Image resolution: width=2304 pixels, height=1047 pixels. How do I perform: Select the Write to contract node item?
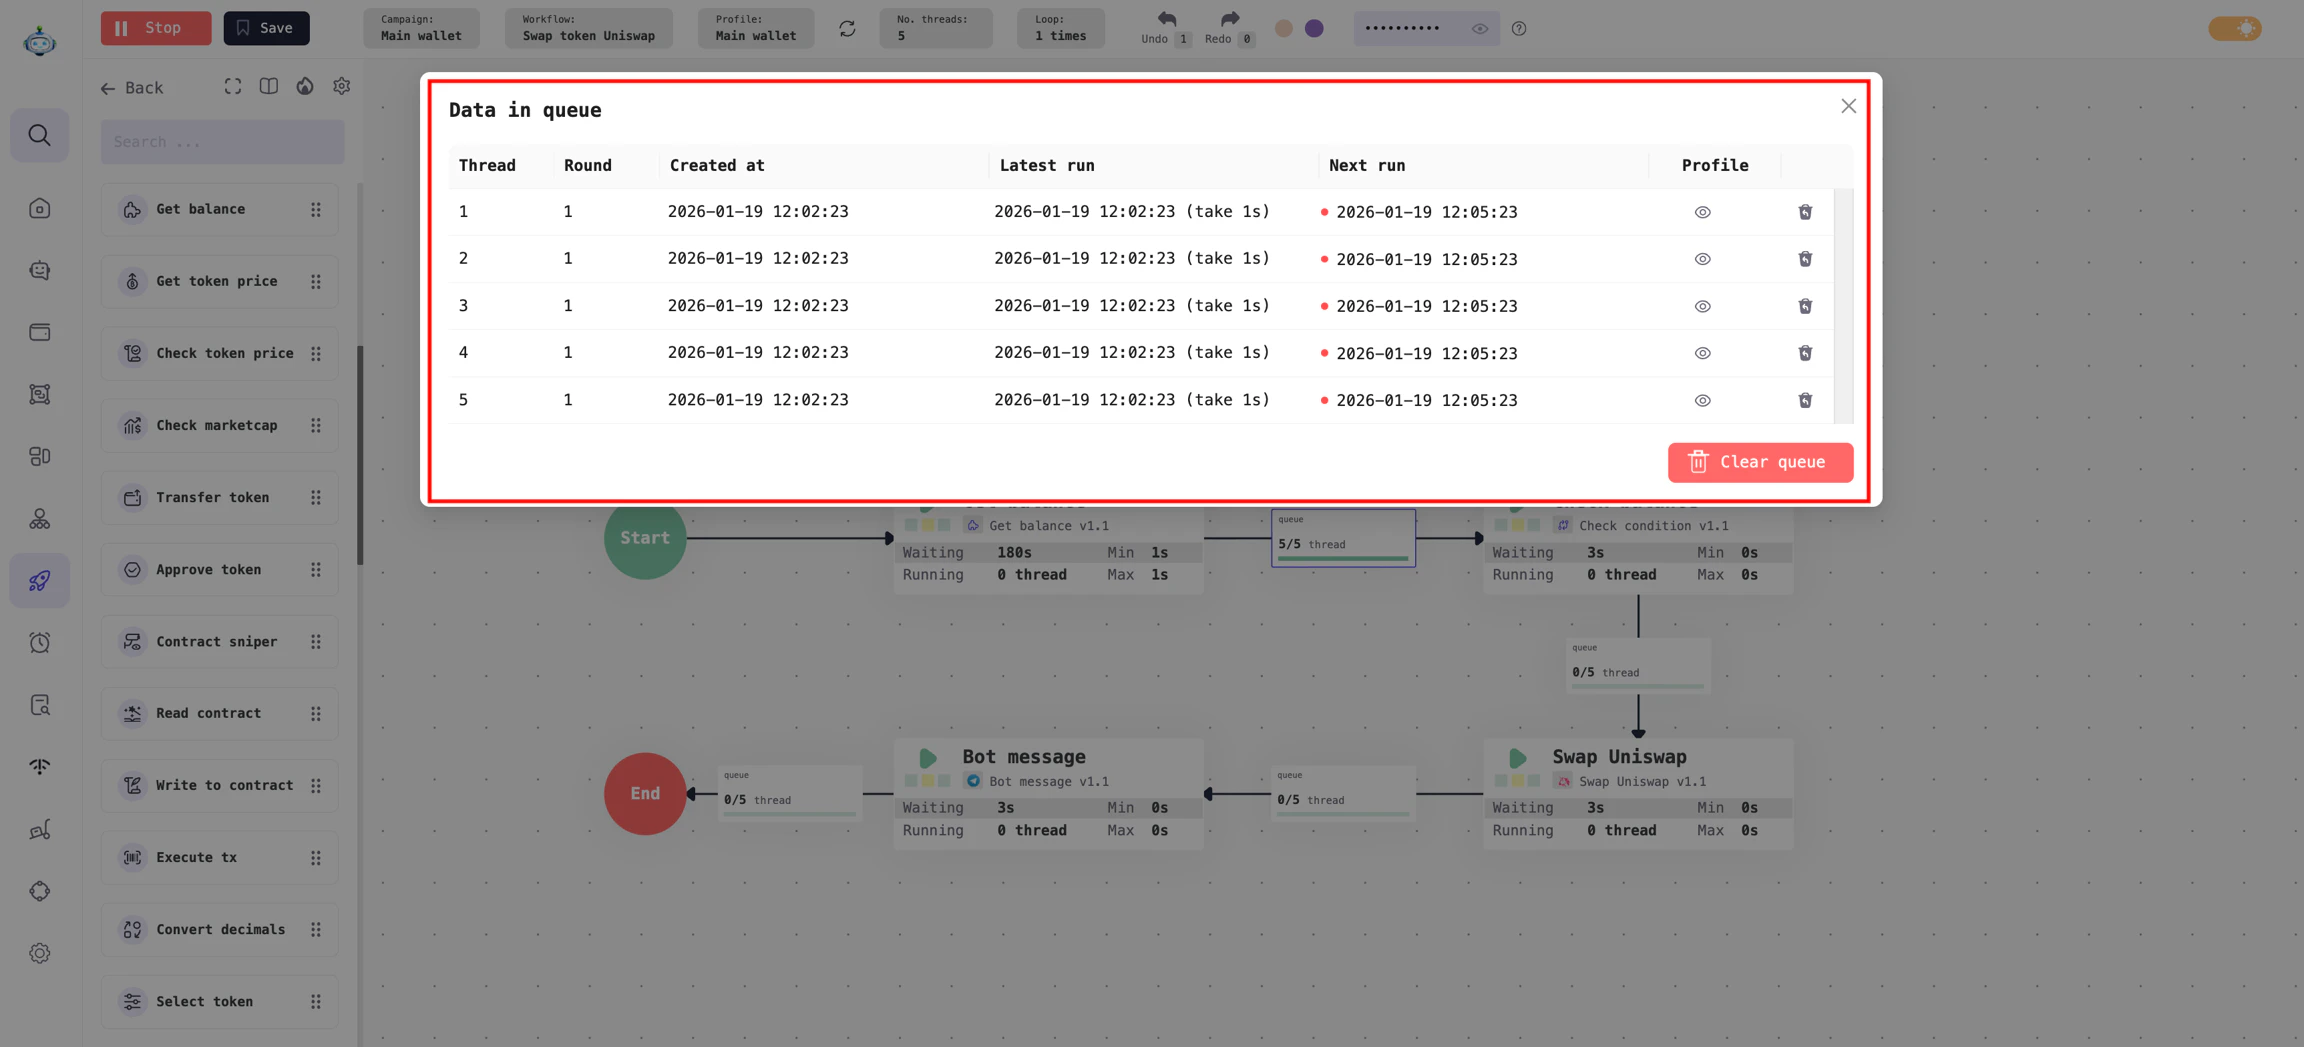pos(219,785)
